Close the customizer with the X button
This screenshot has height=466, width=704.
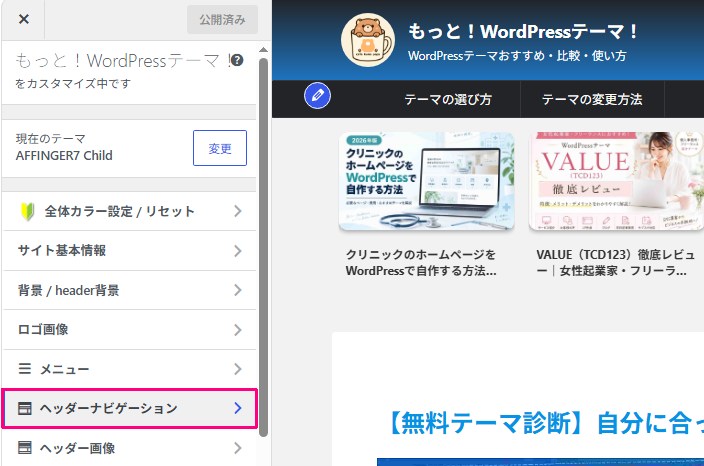tap(24, 19)
